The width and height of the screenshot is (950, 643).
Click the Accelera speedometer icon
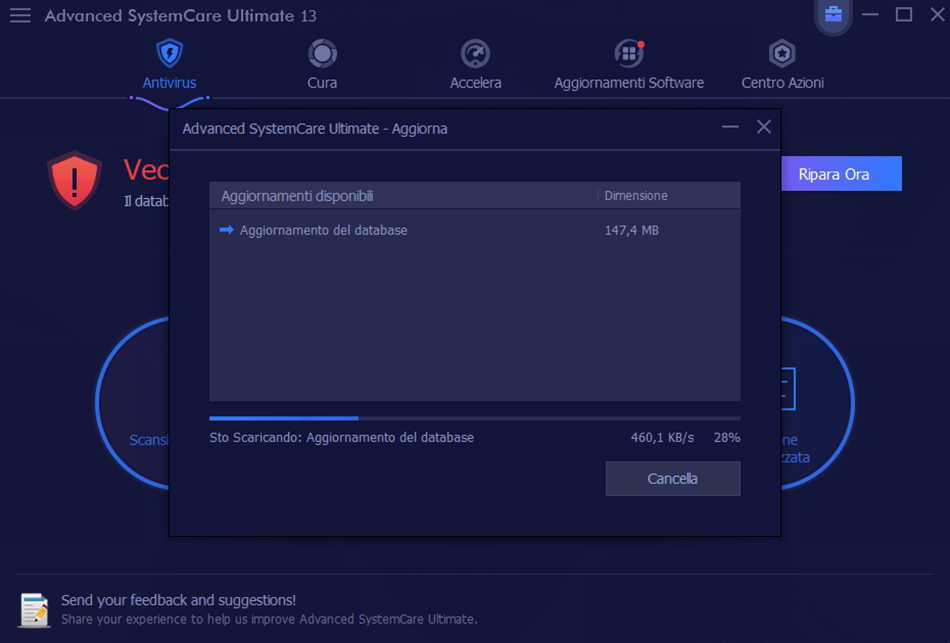tap(476, 53)
